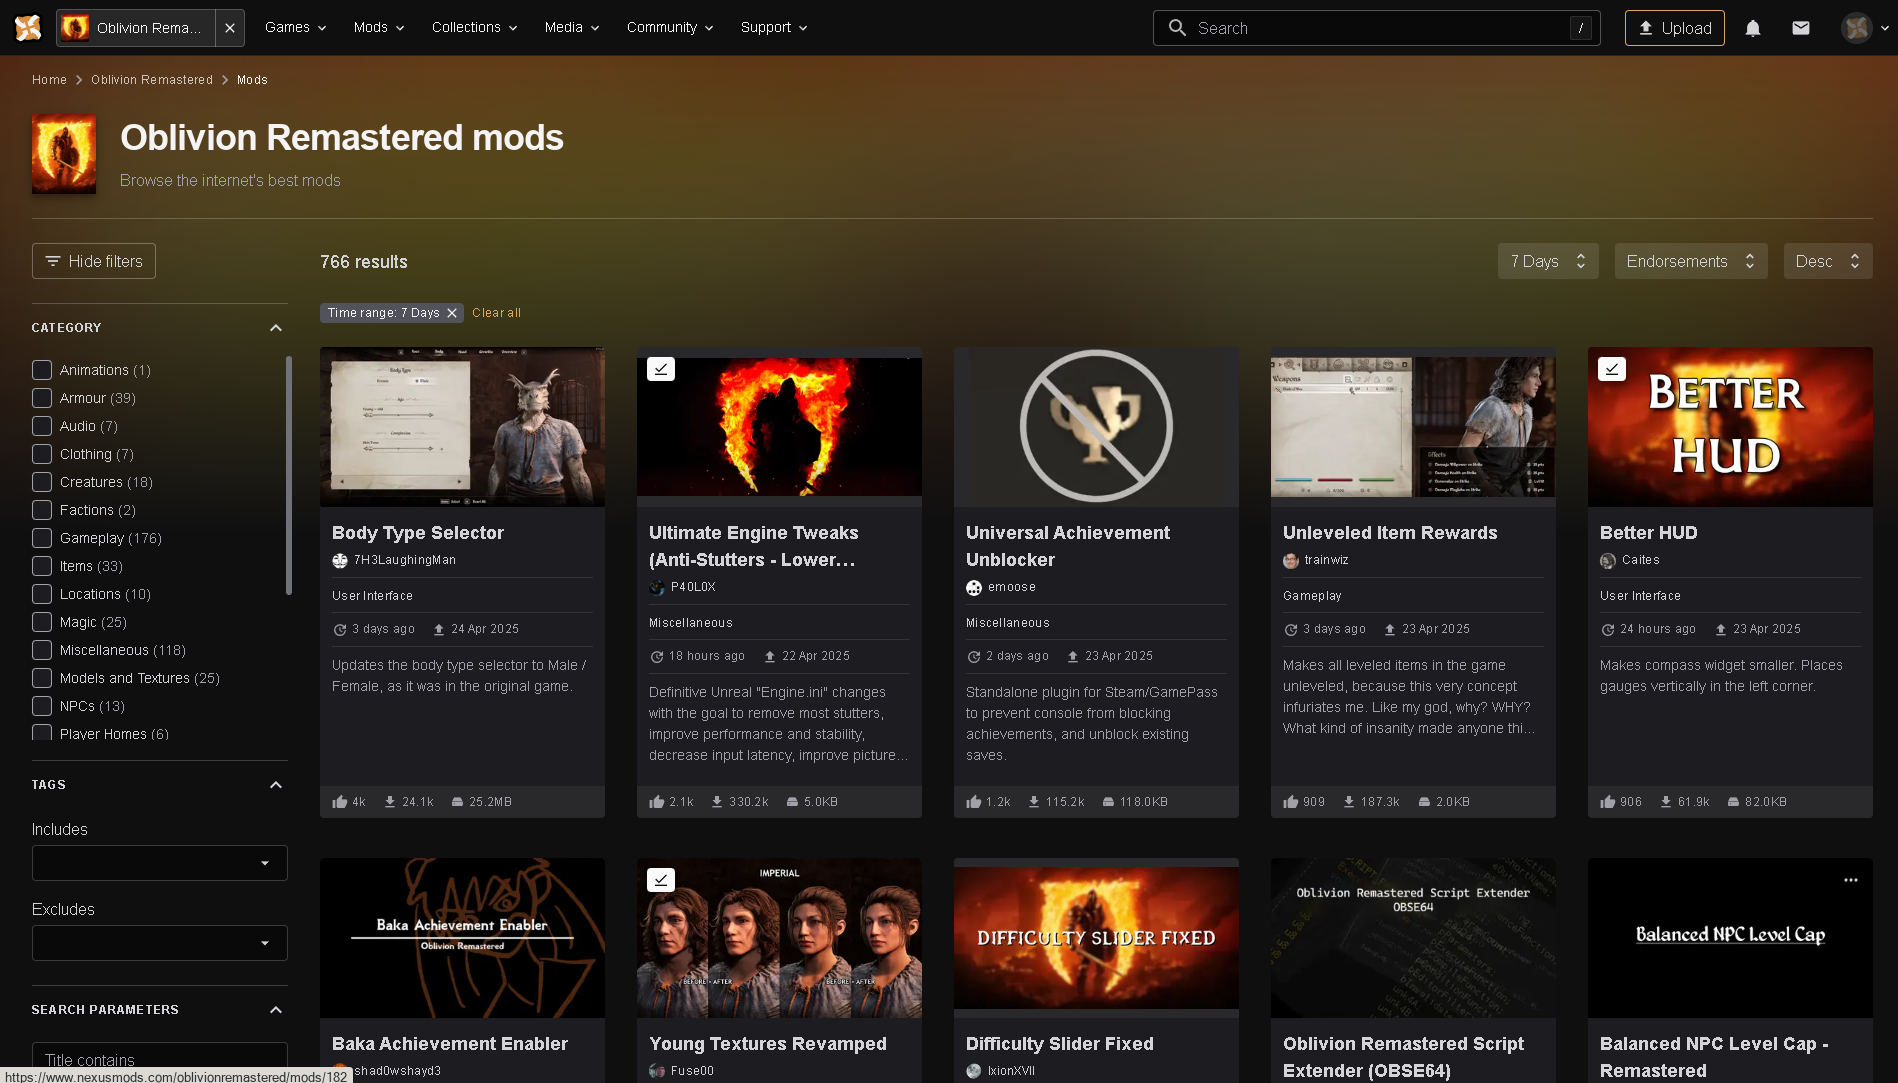Viewport: 1898px width, 1083px height.
Task: Open the Endorsements sort dropdown
Action: pos(1691,261)
